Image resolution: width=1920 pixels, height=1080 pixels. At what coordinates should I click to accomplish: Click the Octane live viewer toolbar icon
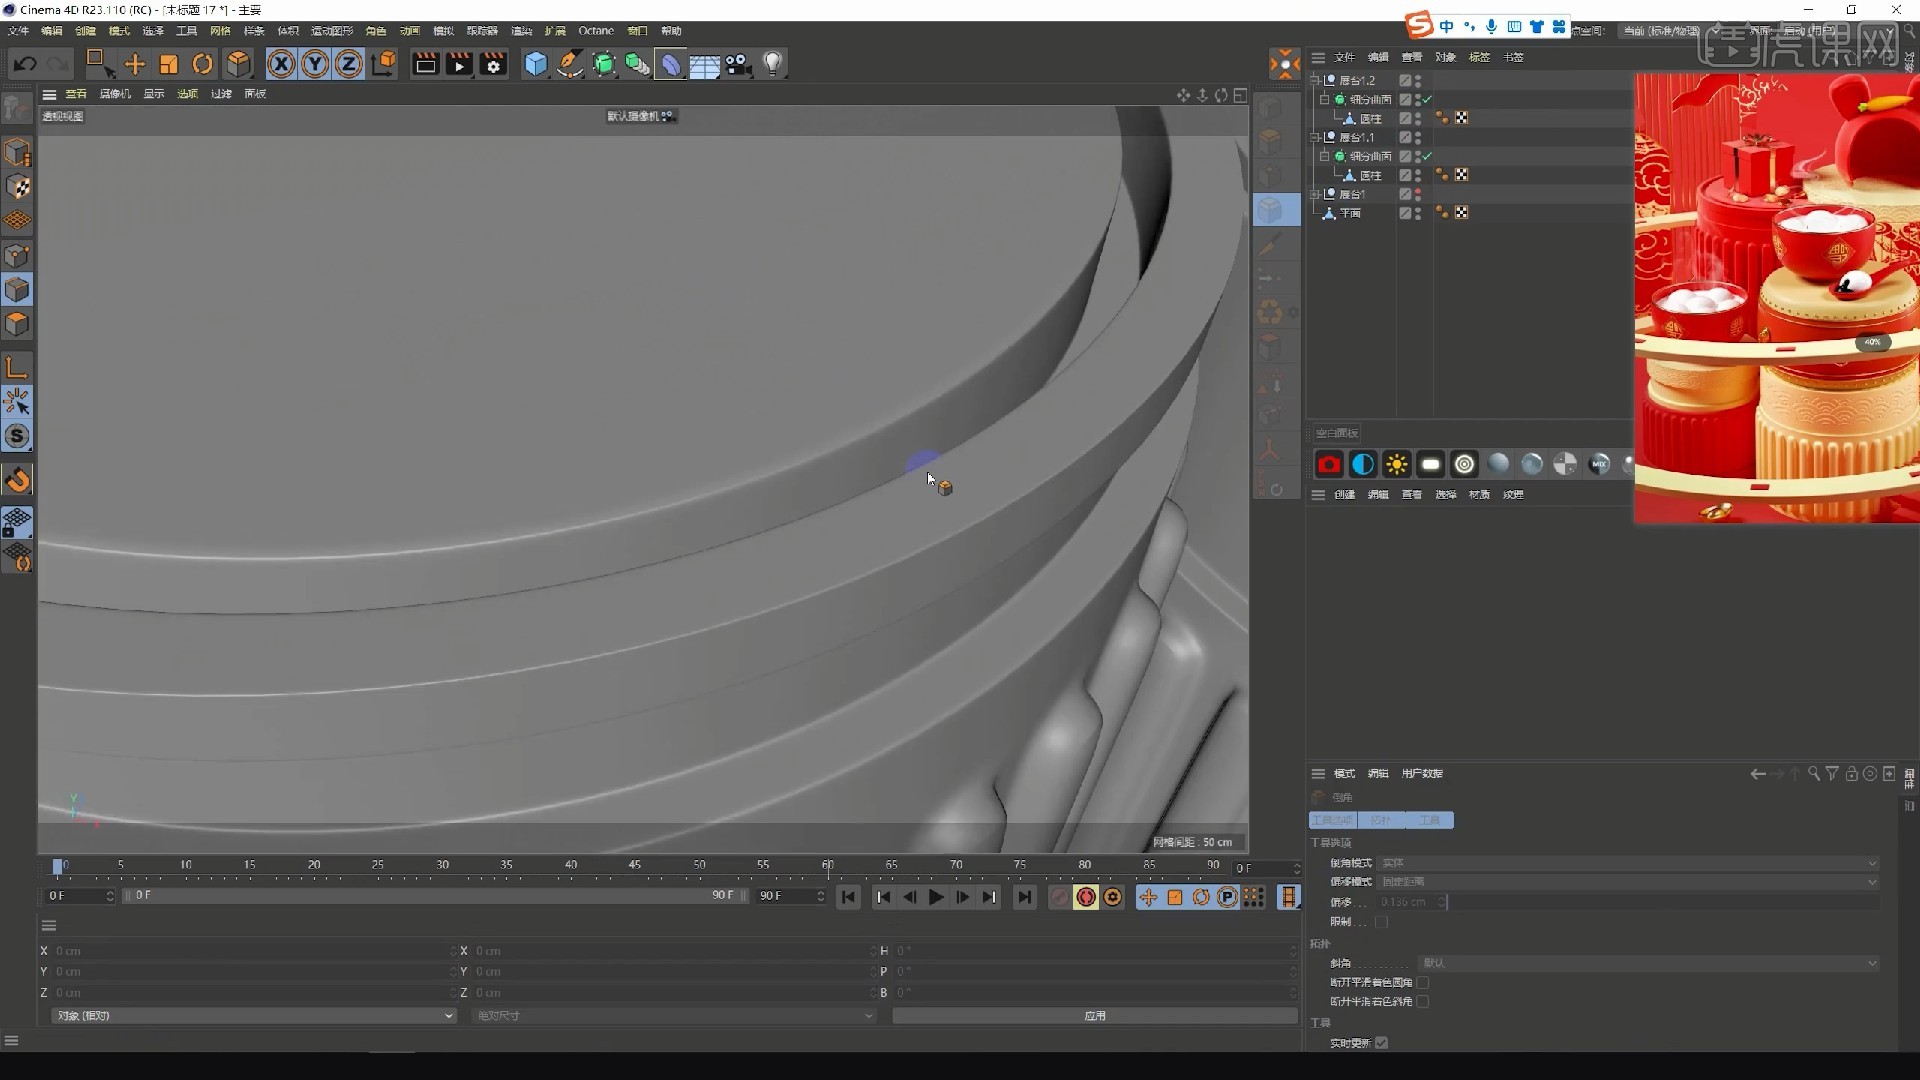[1285, 64]
